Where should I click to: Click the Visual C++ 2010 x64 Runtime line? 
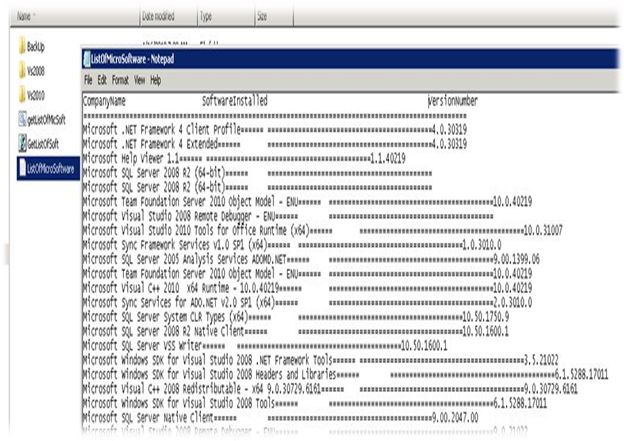point(307,288)
